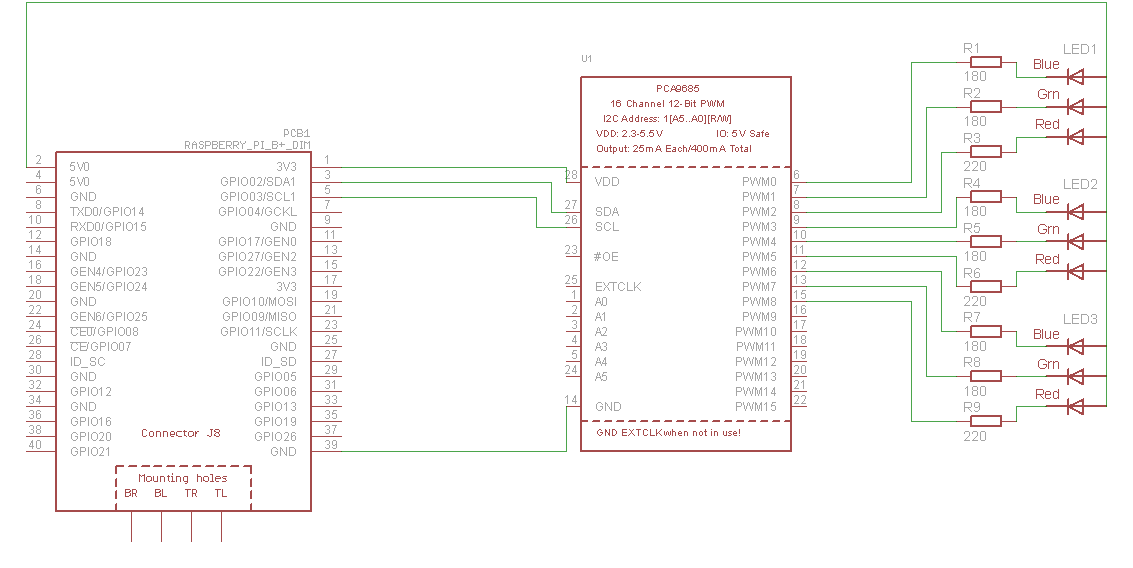Click the PWM8 output label
The height and width of the screenshot is (568, 1133).
(x=759, y=301)
